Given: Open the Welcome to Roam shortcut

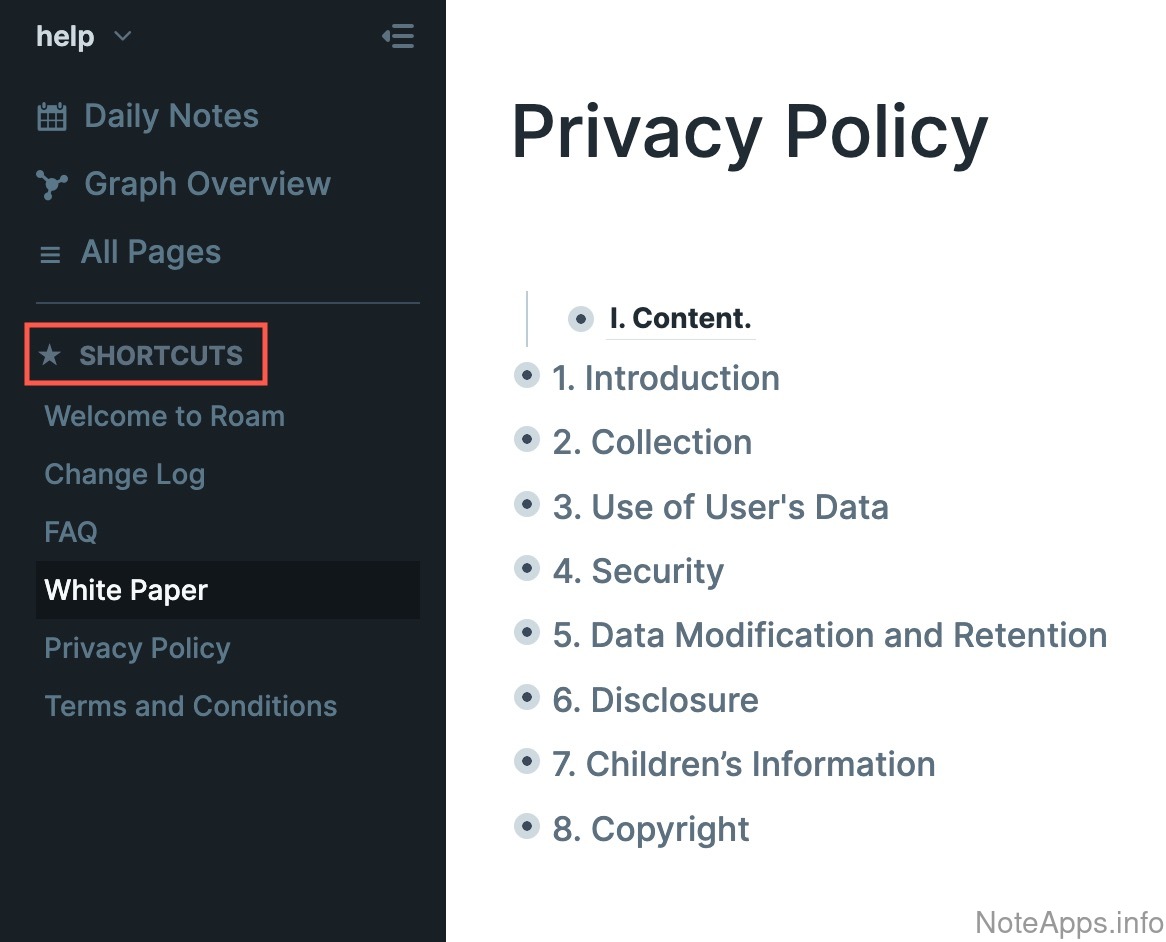Looking at the screenshot, I should 165,416.
